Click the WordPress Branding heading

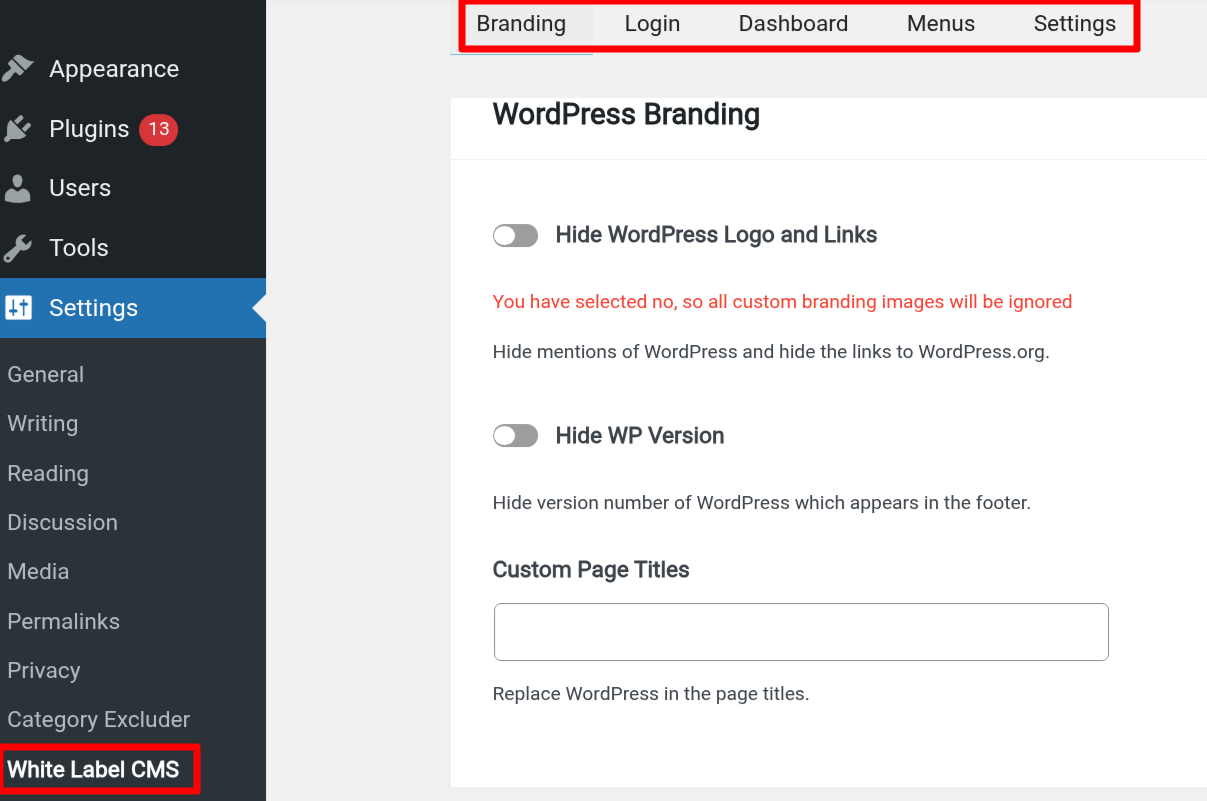[x=626, y=114]
